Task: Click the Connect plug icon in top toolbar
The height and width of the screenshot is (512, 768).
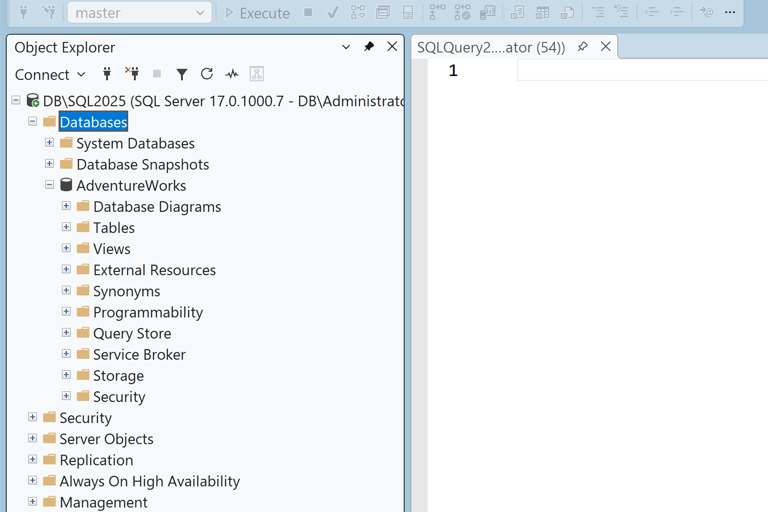Action: click(x=23, y=12)
